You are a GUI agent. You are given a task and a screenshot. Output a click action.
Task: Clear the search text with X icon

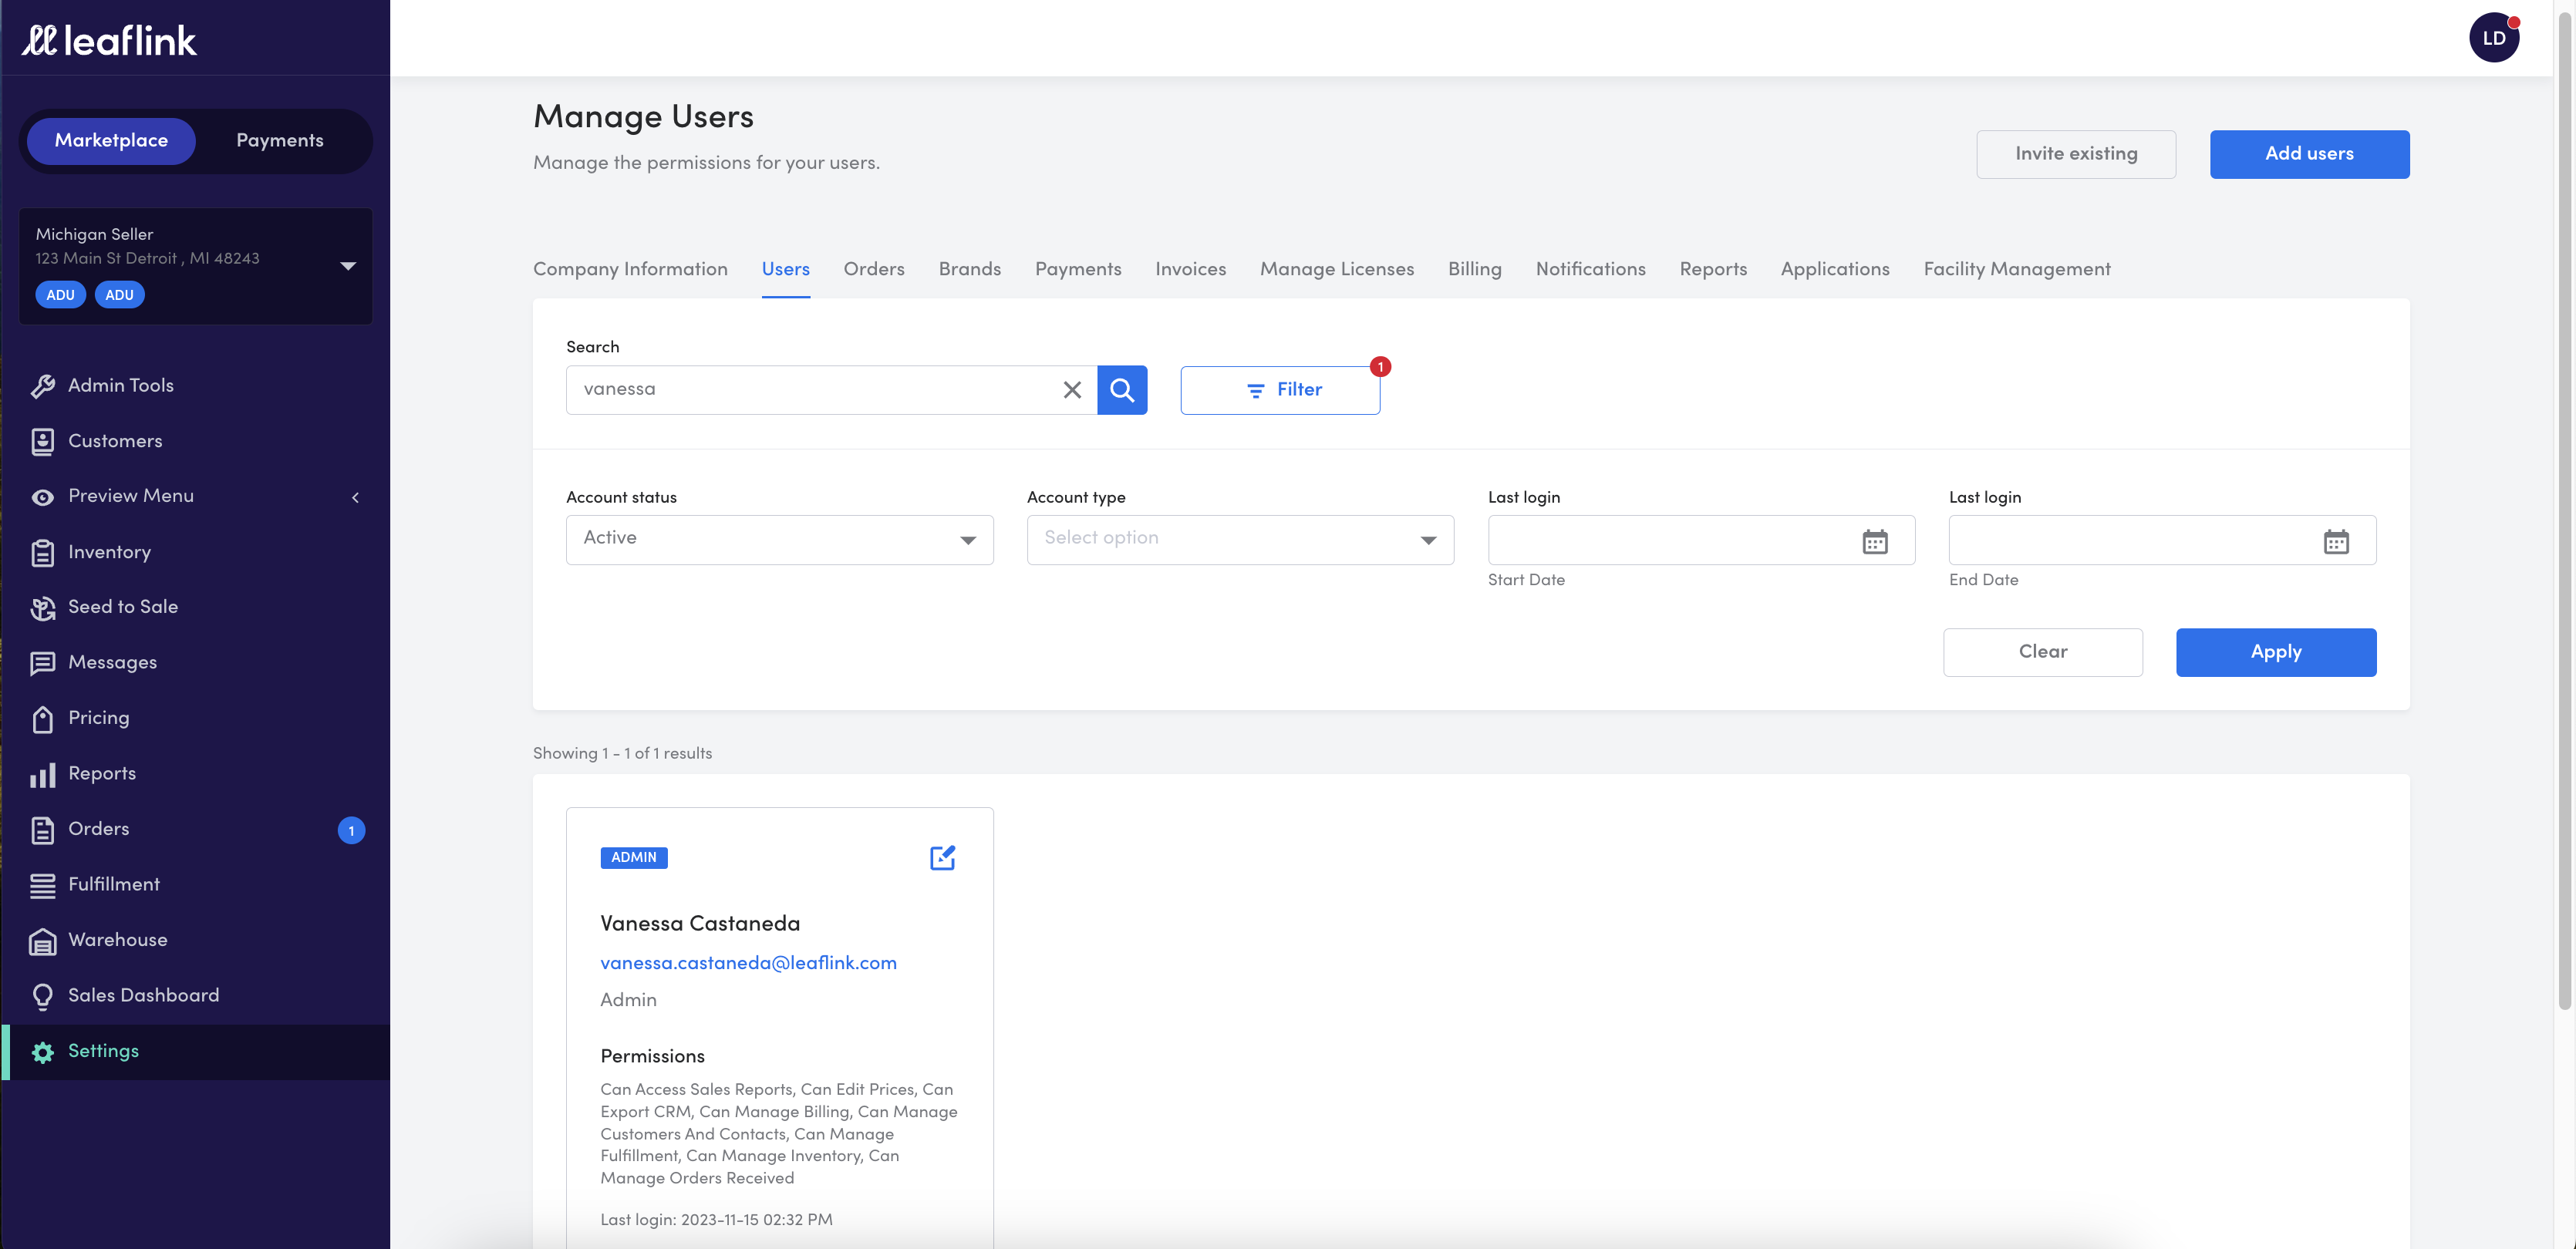point(1072,390)
